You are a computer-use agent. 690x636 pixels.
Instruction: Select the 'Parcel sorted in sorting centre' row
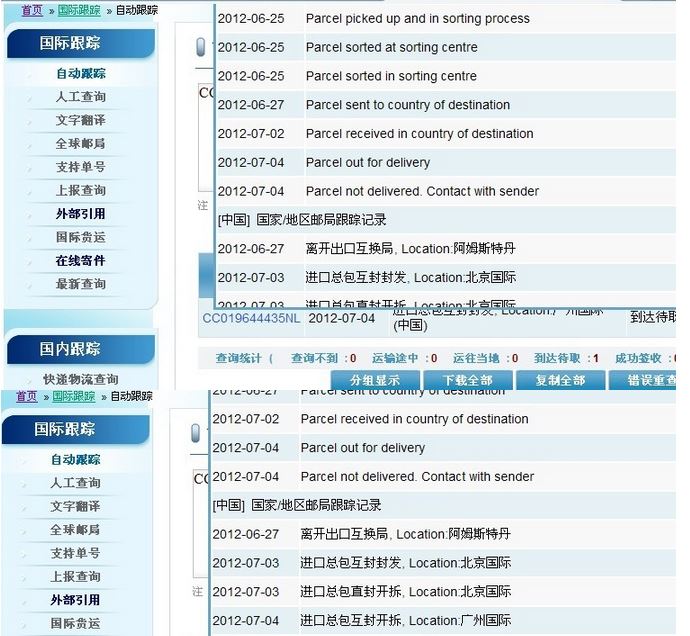(x=391, y=76)
